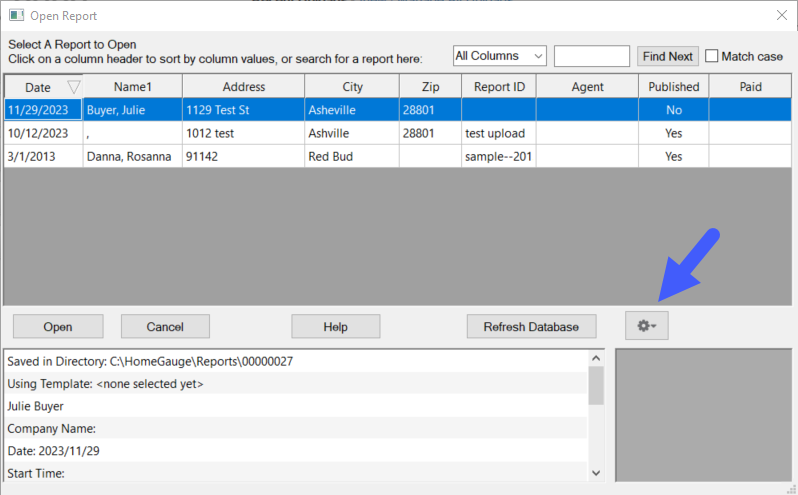Sort by the Name1 column header
This screenshot has width=798, height=495.
[x=132, y=87]
